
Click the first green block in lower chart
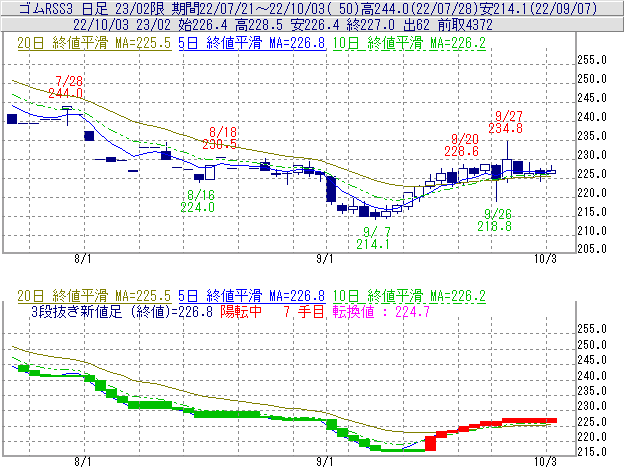point(23,368)
